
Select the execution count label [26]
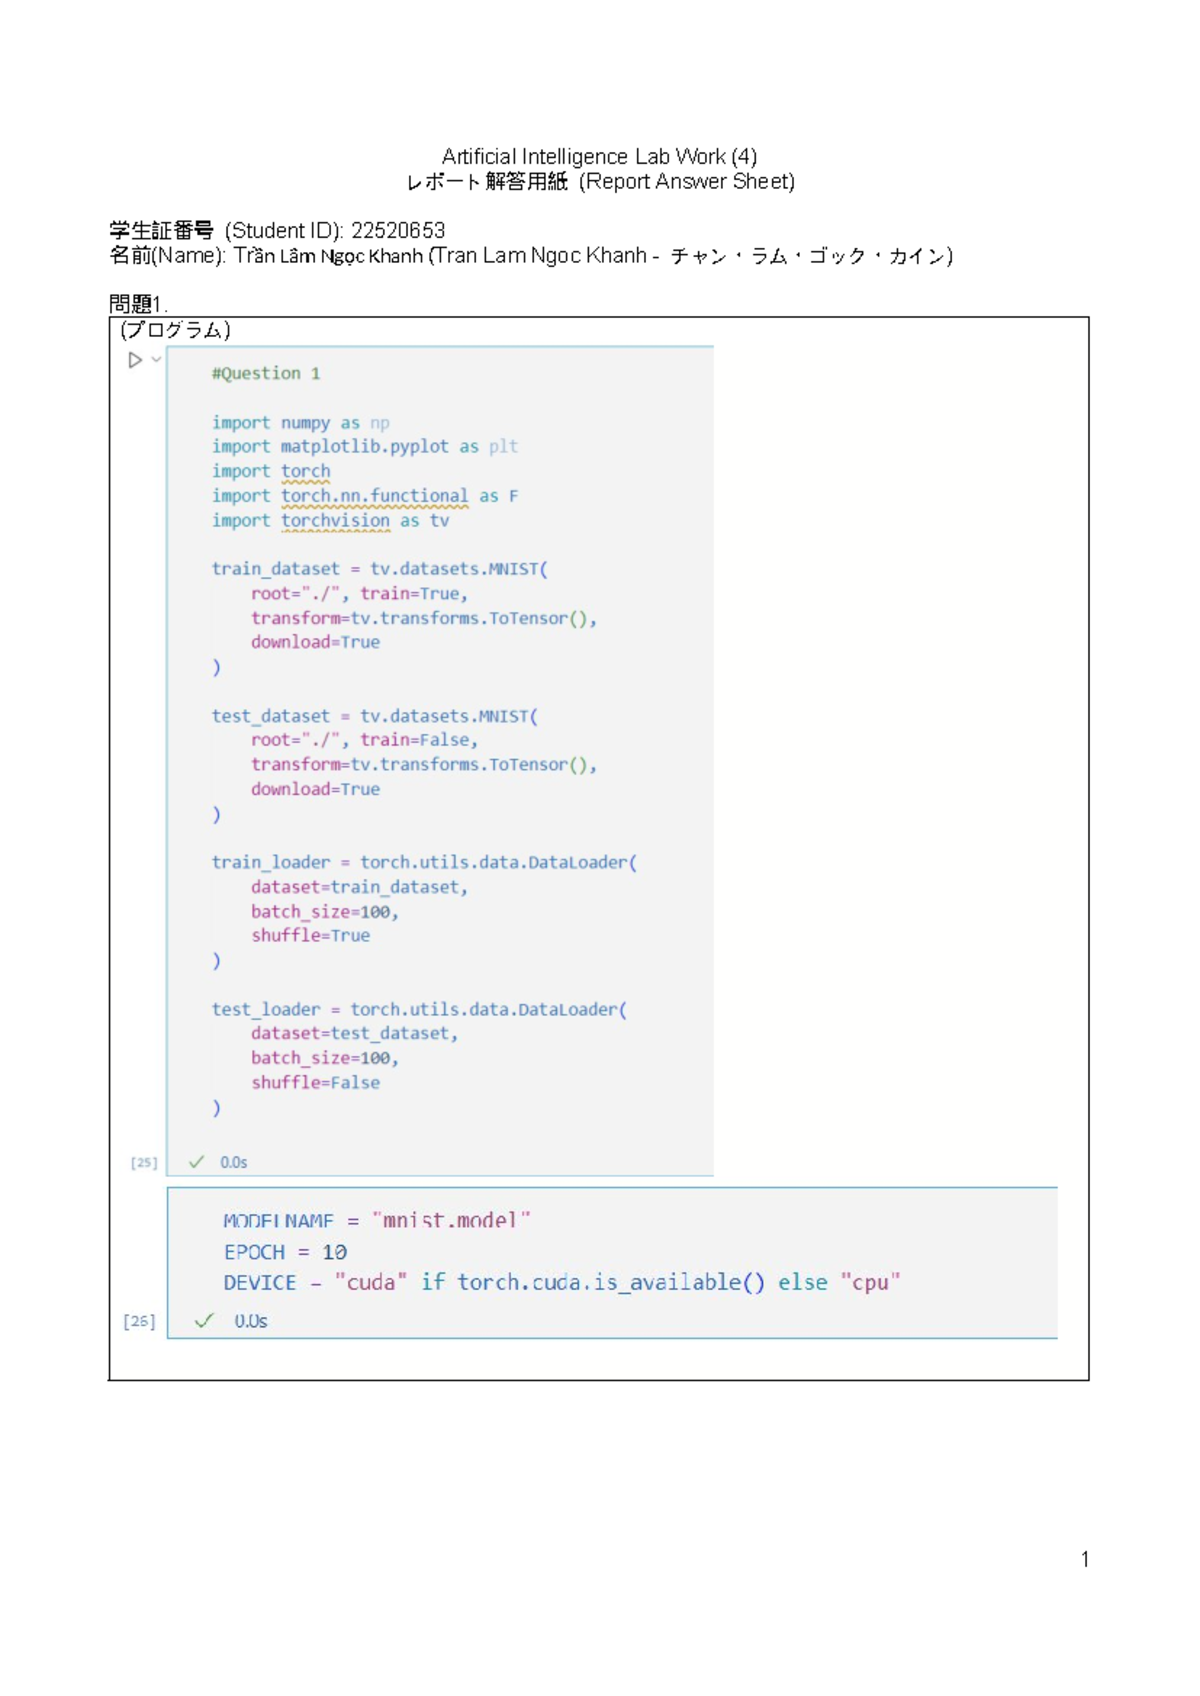pos(139,1321)
